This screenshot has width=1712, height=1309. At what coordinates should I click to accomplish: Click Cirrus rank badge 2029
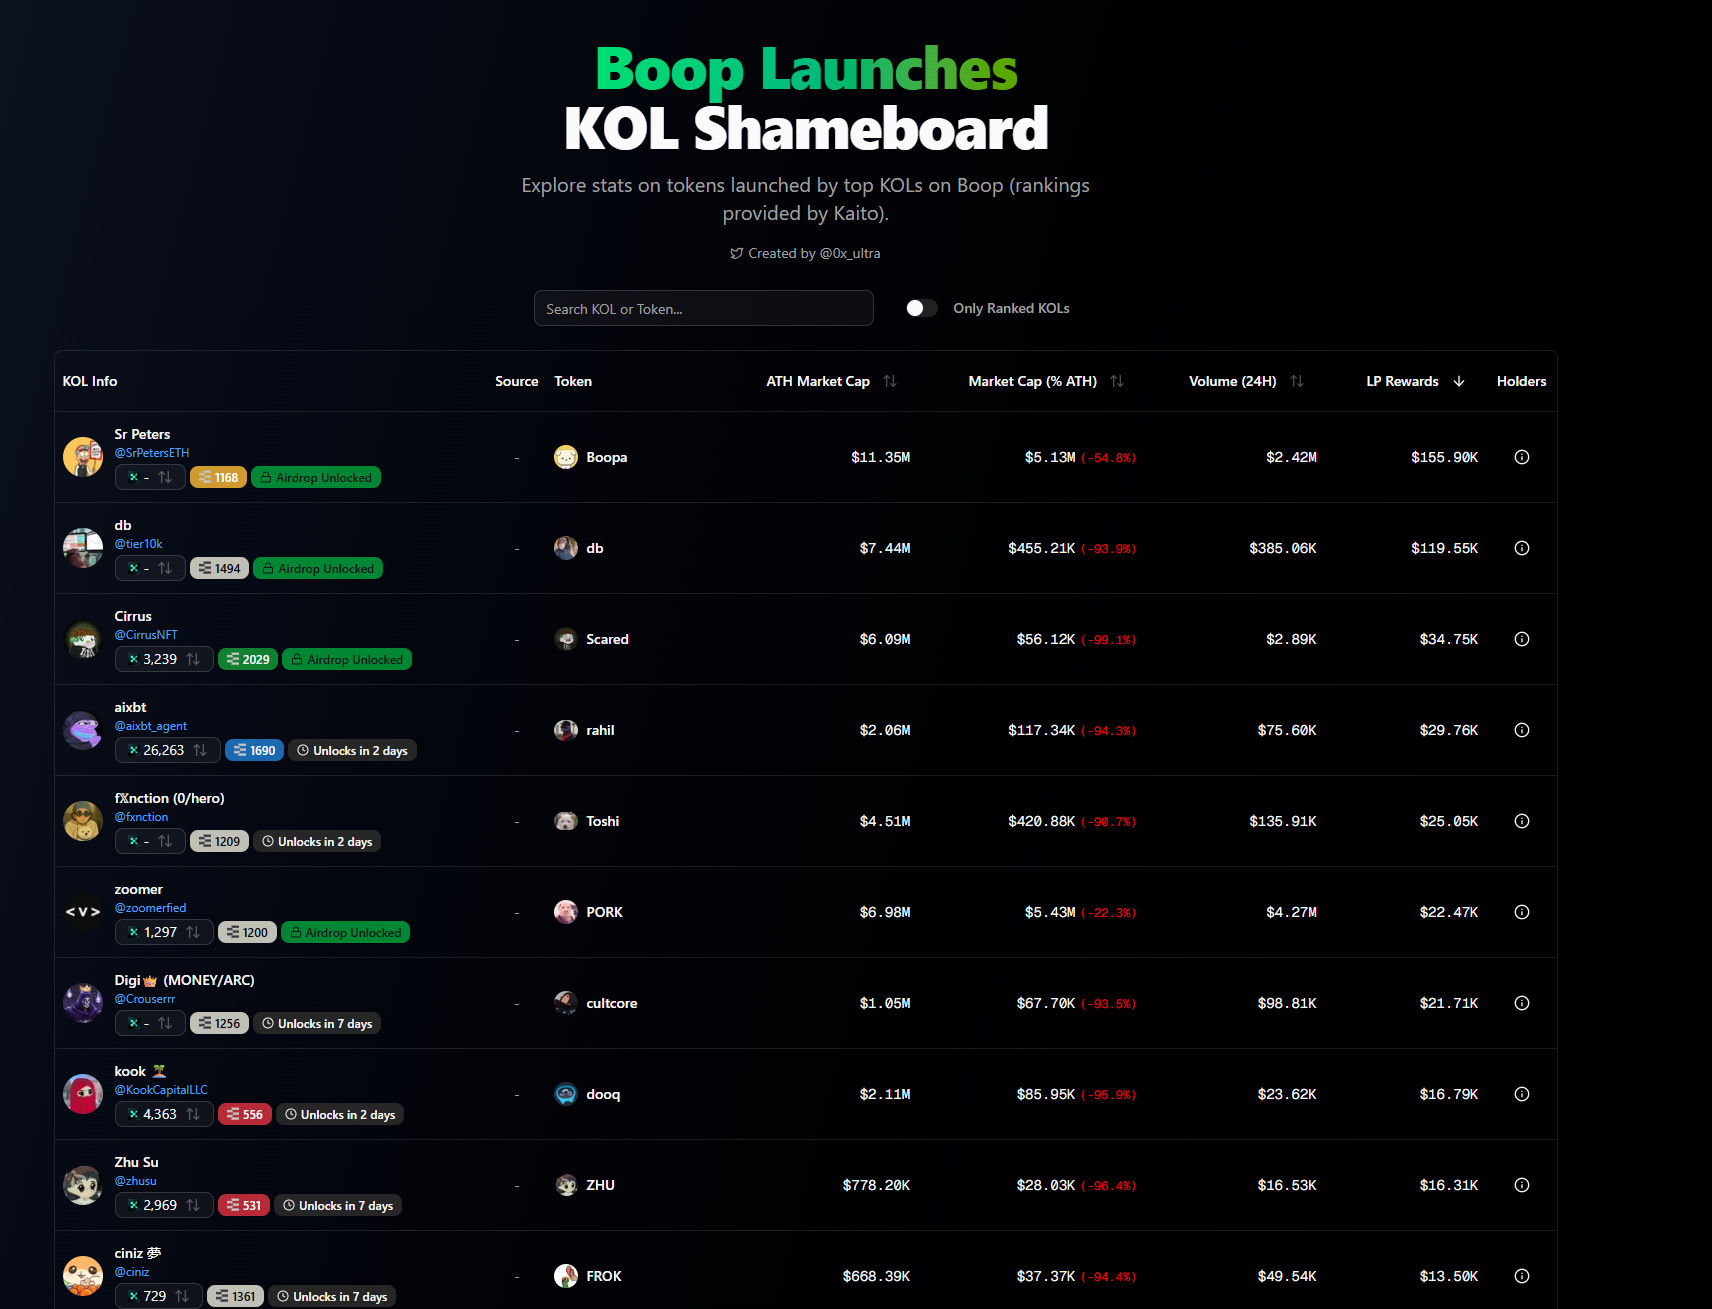248,660
